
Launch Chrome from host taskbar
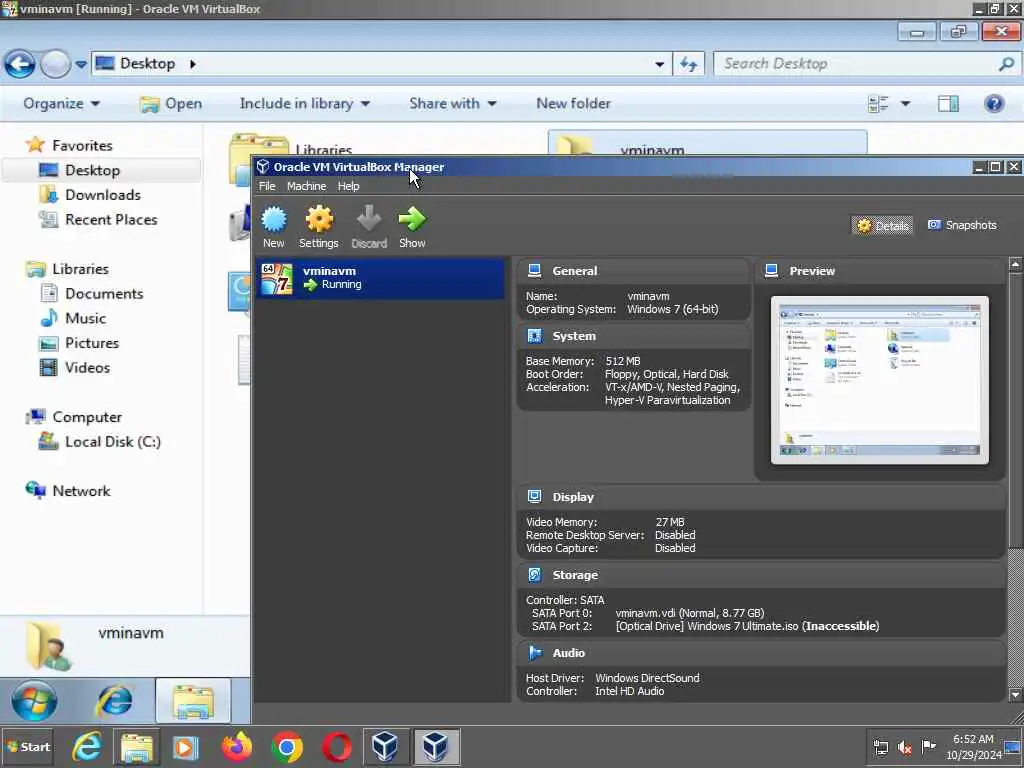click(287, 747)
